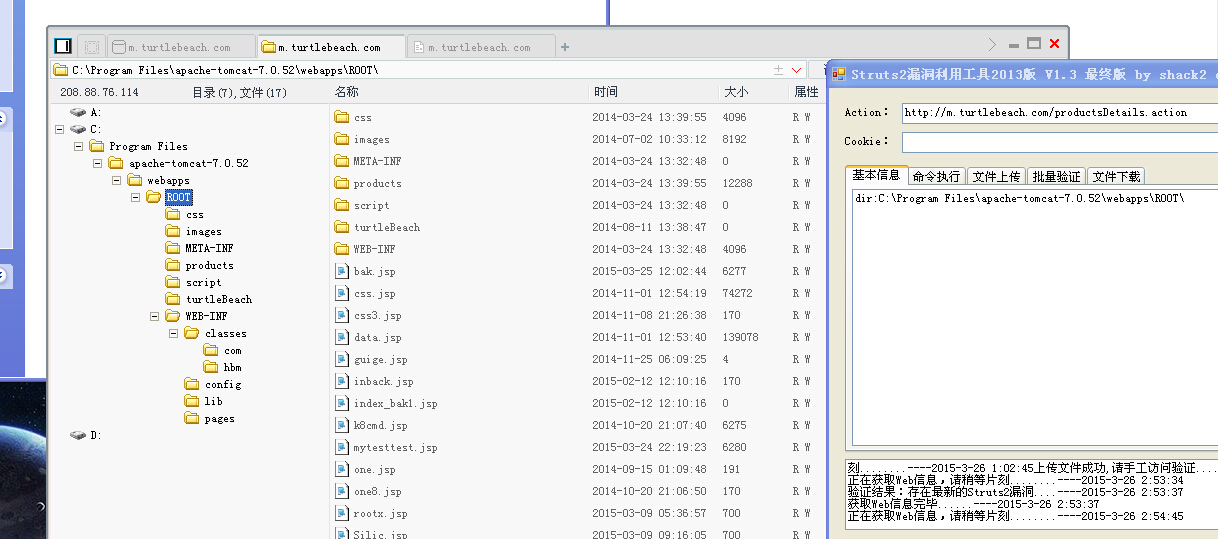Click the products folder icon in the file list
Screen dimensions: 1218x539
click(342, 183)
